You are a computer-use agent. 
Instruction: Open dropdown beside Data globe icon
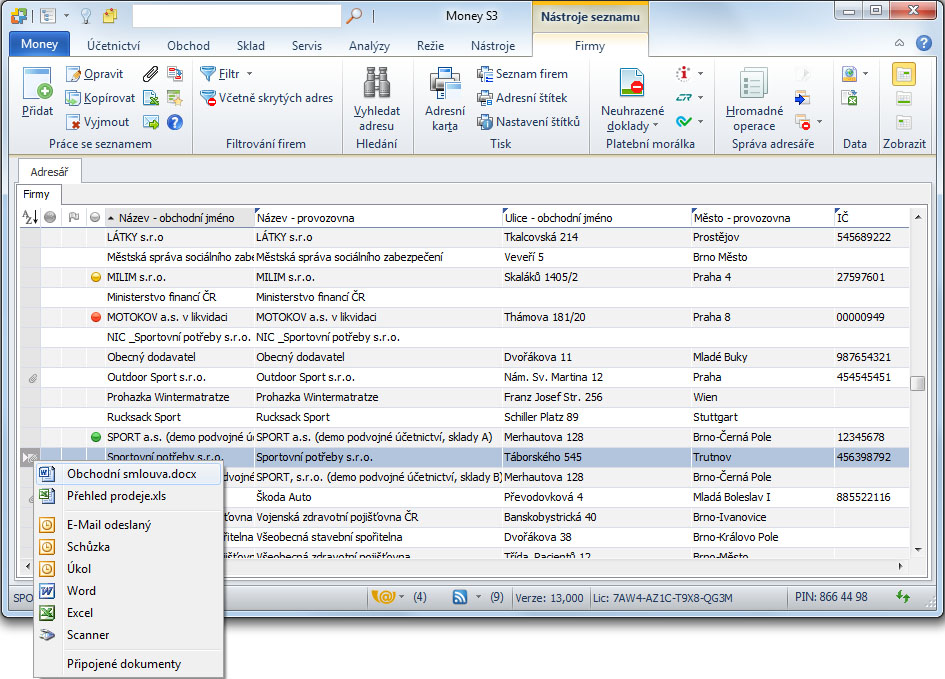click(x=865, y=74)
